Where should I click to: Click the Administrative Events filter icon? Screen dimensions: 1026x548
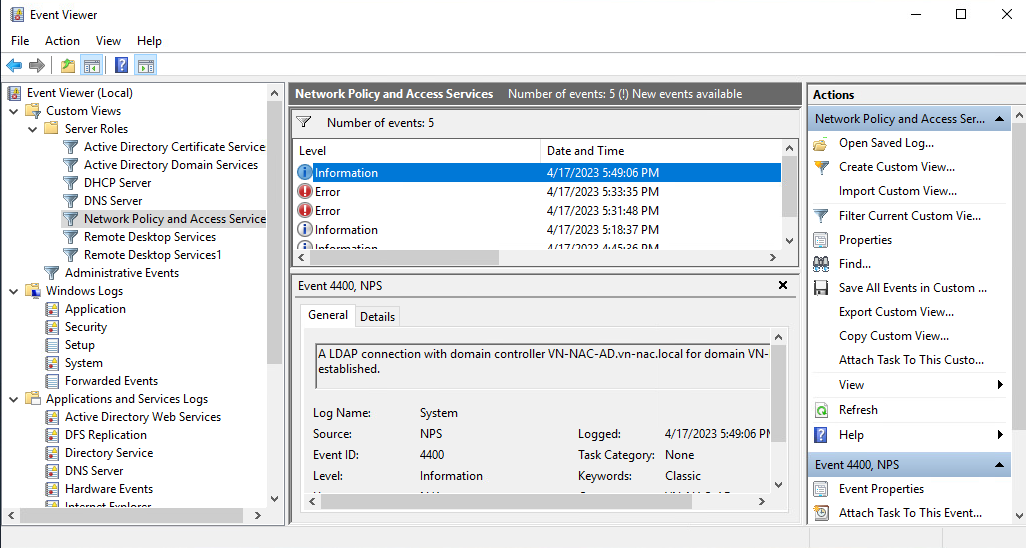point(51,273)
